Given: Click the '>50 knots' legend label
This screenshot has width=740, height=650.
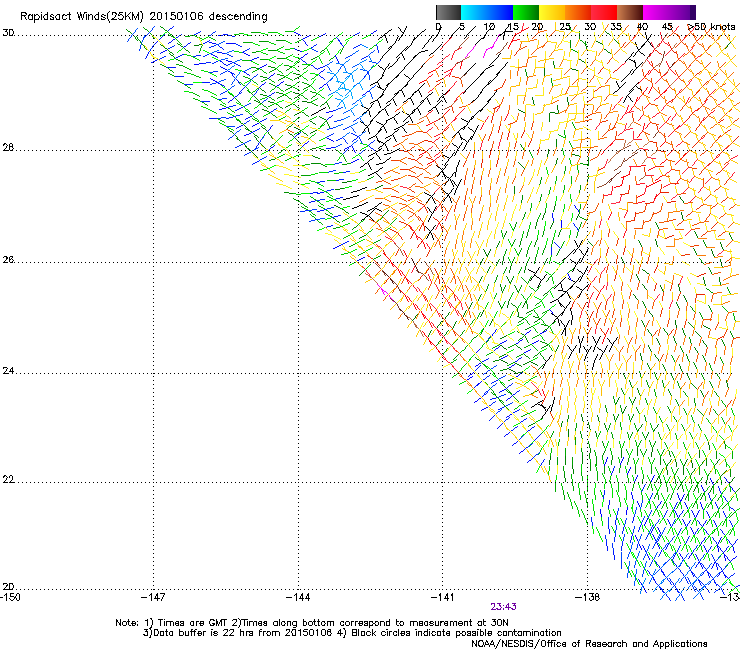Looking at the screenshot, I should (x=711, y=27).
